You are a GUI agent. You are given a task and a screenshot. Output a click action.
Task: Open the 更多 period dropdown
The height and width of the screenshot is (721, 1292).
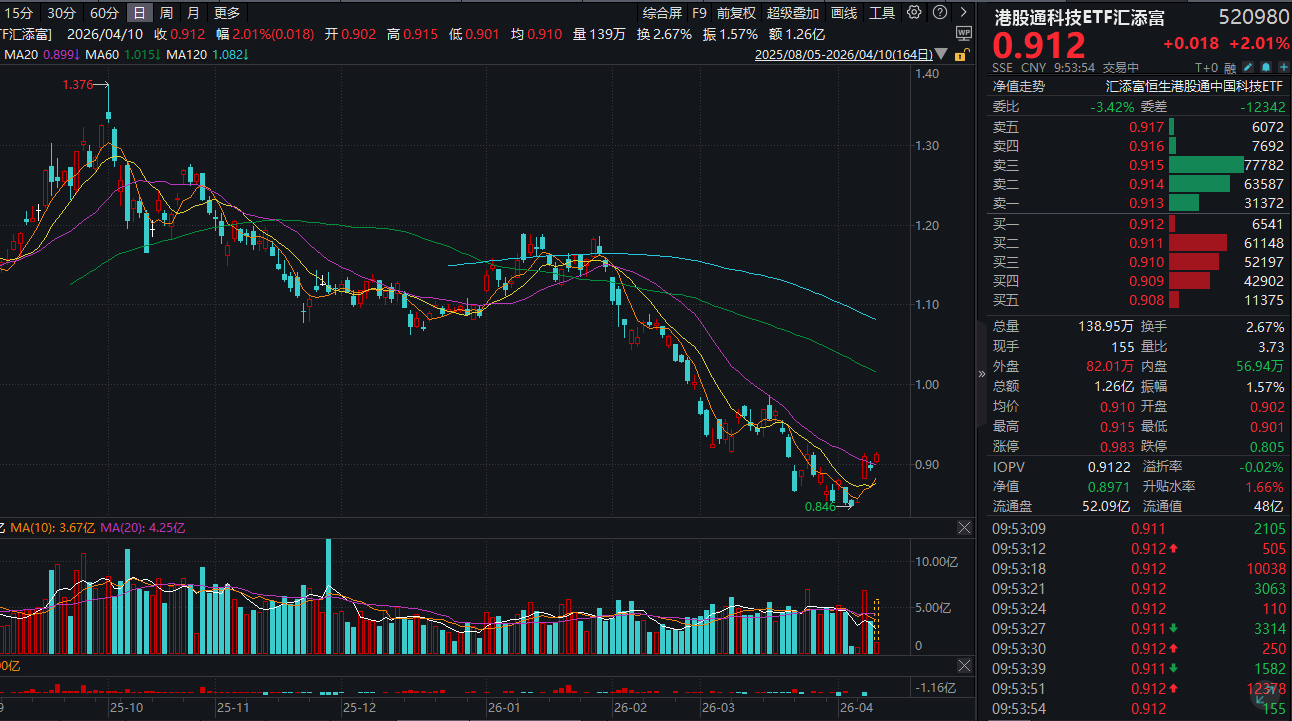tap(227, 13)
